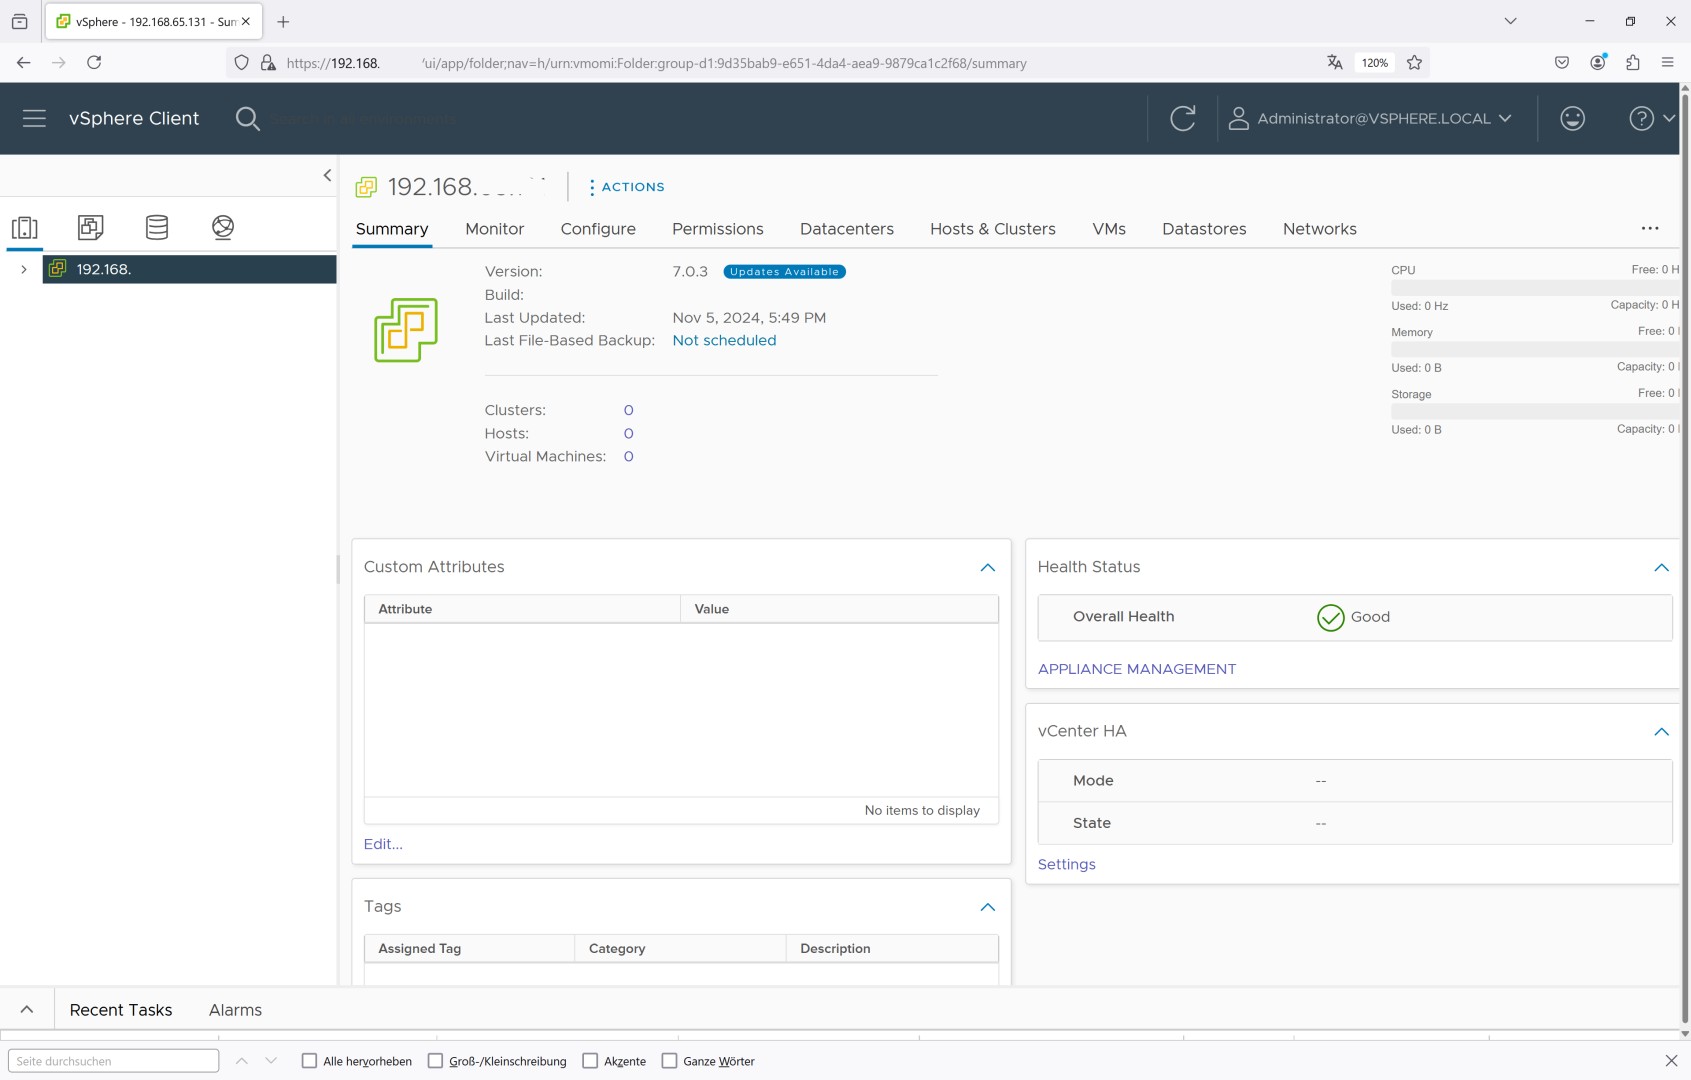1691x1080 pixels.
Task: Enable Alle hervorheben checkbox
Action: (309, 1060)
